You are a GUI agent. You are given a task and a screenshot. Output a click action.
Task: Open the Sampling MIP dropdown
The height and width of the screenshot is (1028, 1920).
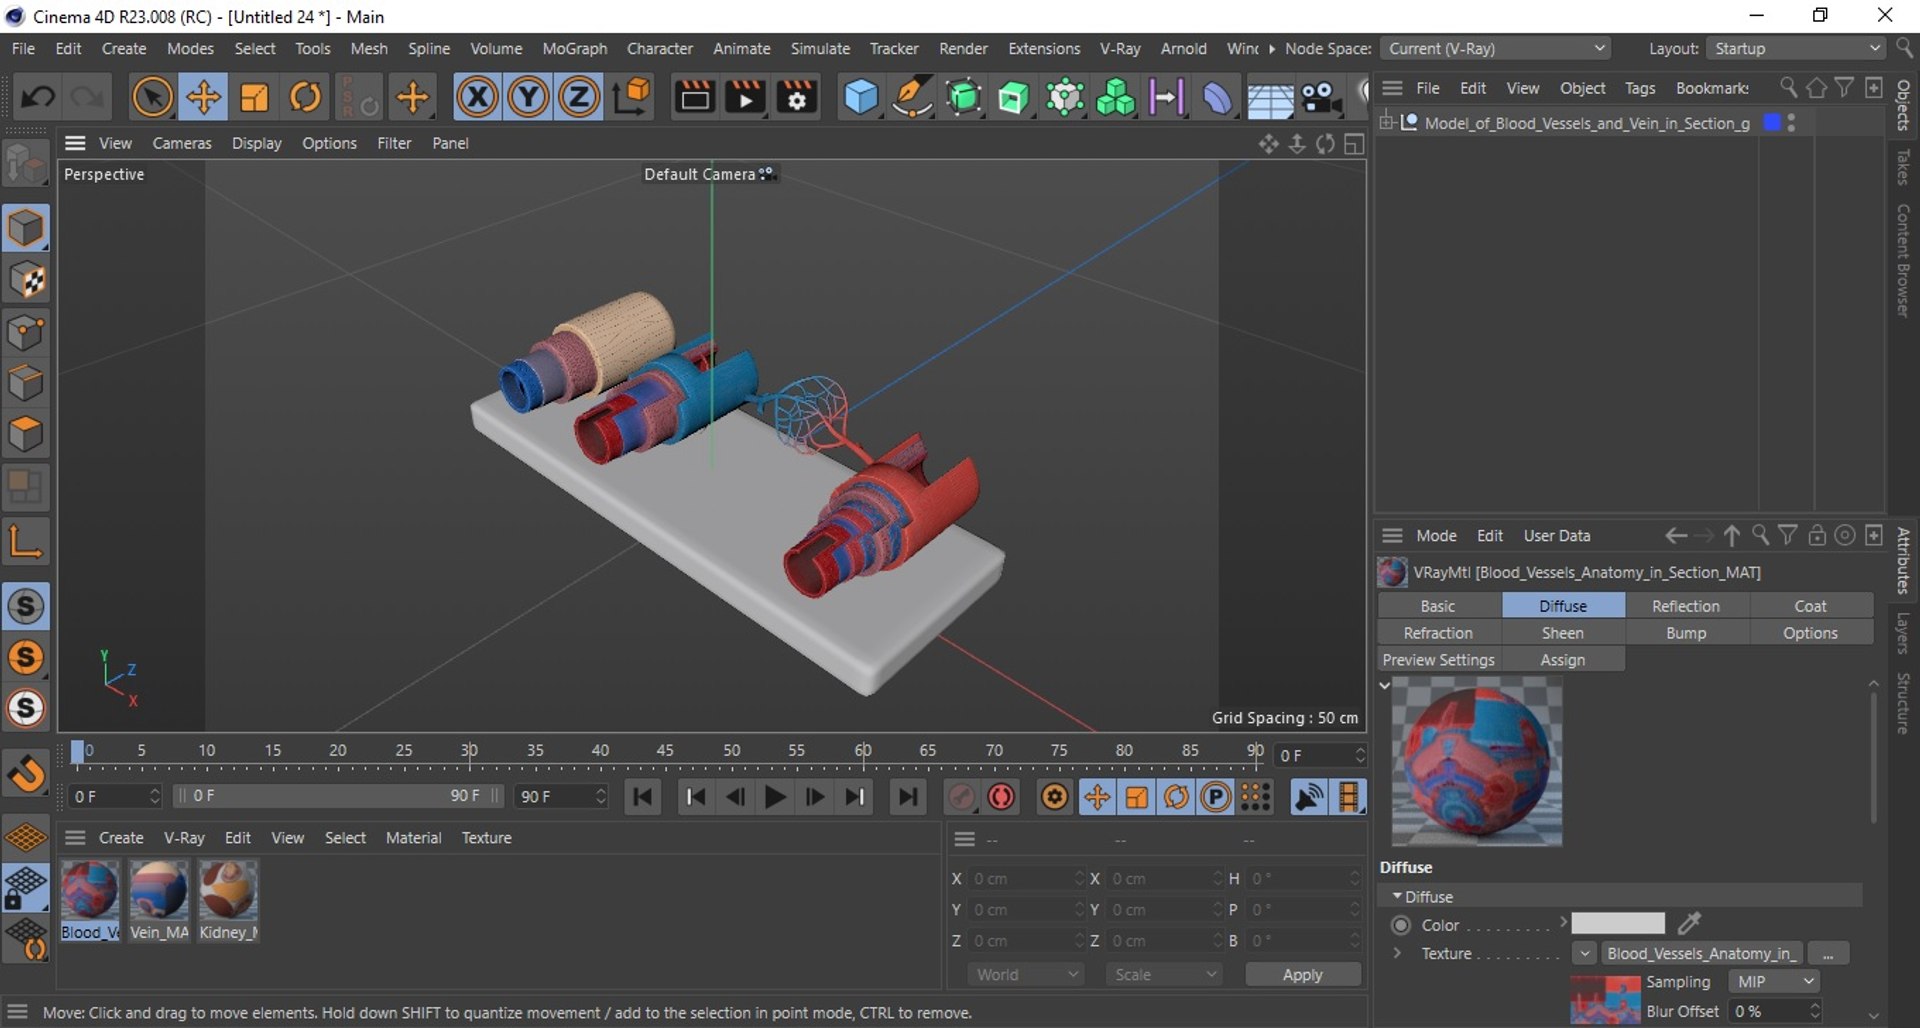click(x=1774, y=982)
